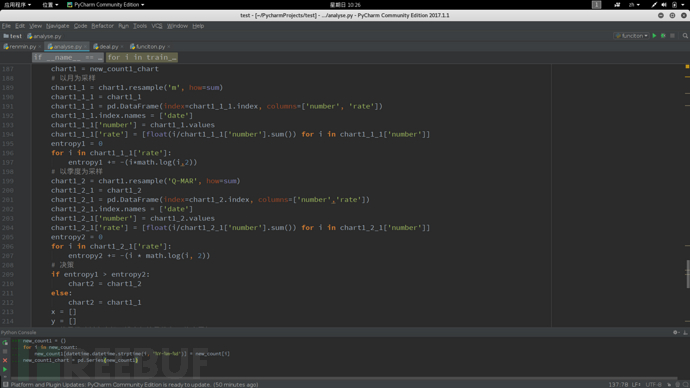Start debugging with the green bug icon
Screen dimensions: 690x388
pos(663,36)
